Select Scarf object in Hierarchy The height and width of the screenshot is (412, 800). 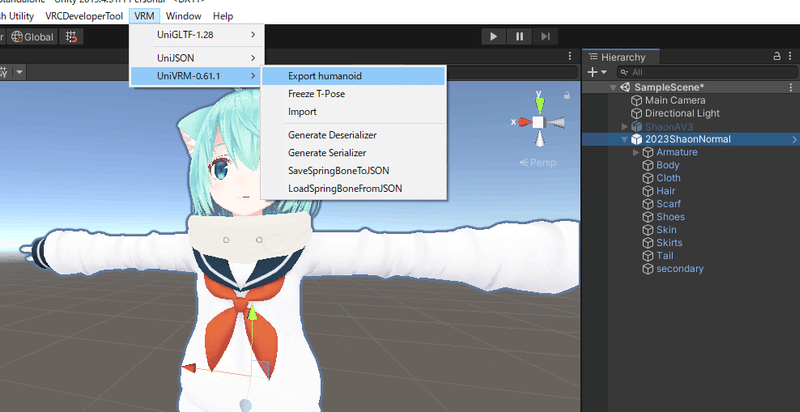(x=668, y=204)
